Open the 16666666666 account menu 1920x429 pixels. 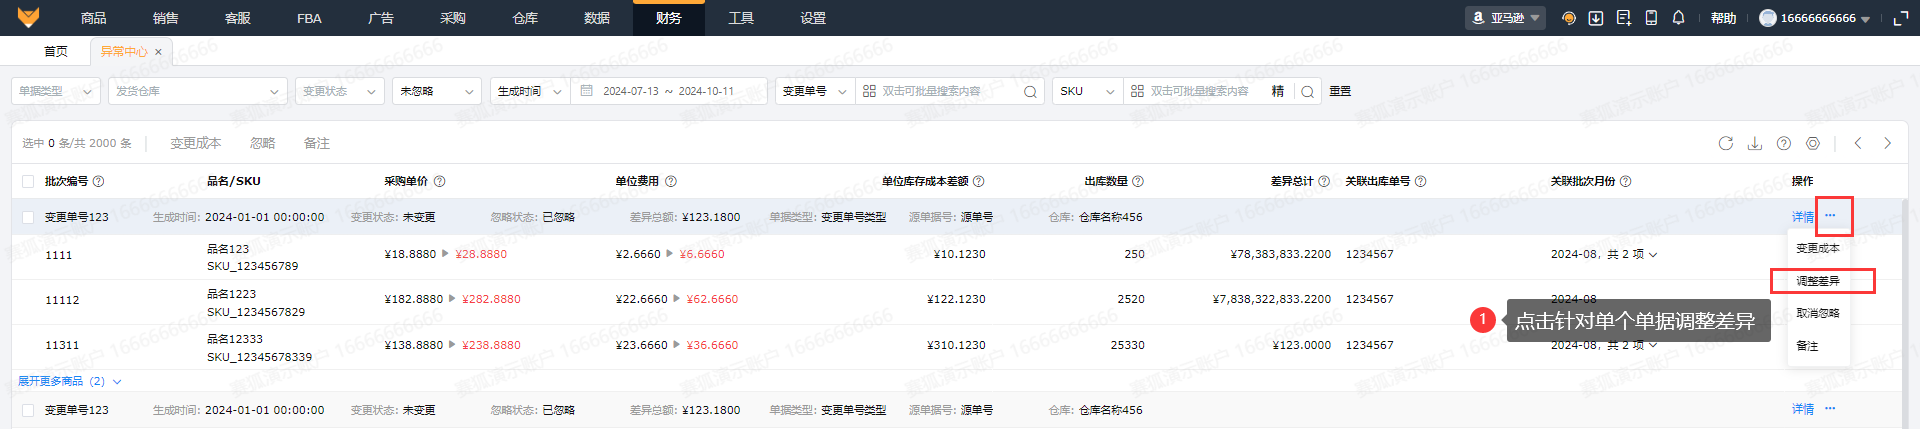tap(1815, 18)
